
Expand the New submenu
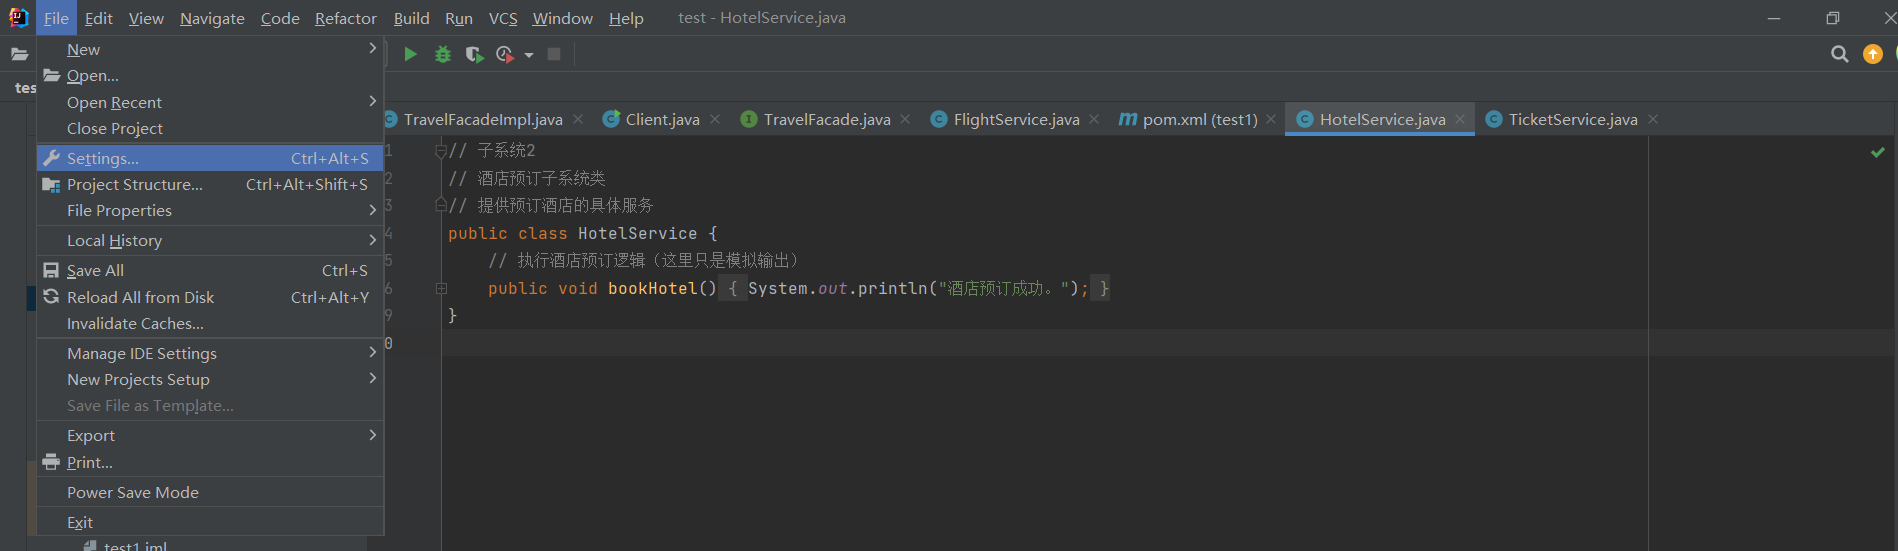pyautogui.click(x=372, y=48)
